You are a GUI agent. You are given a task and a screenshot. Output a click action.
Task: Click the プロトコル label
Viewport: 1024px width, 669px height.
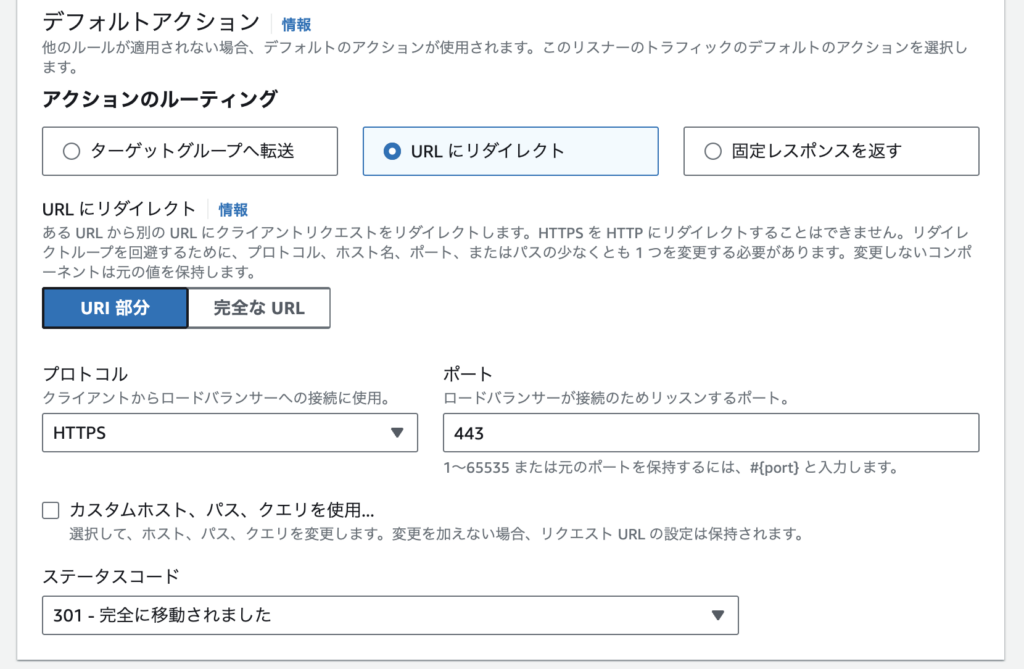coord(85,374)
